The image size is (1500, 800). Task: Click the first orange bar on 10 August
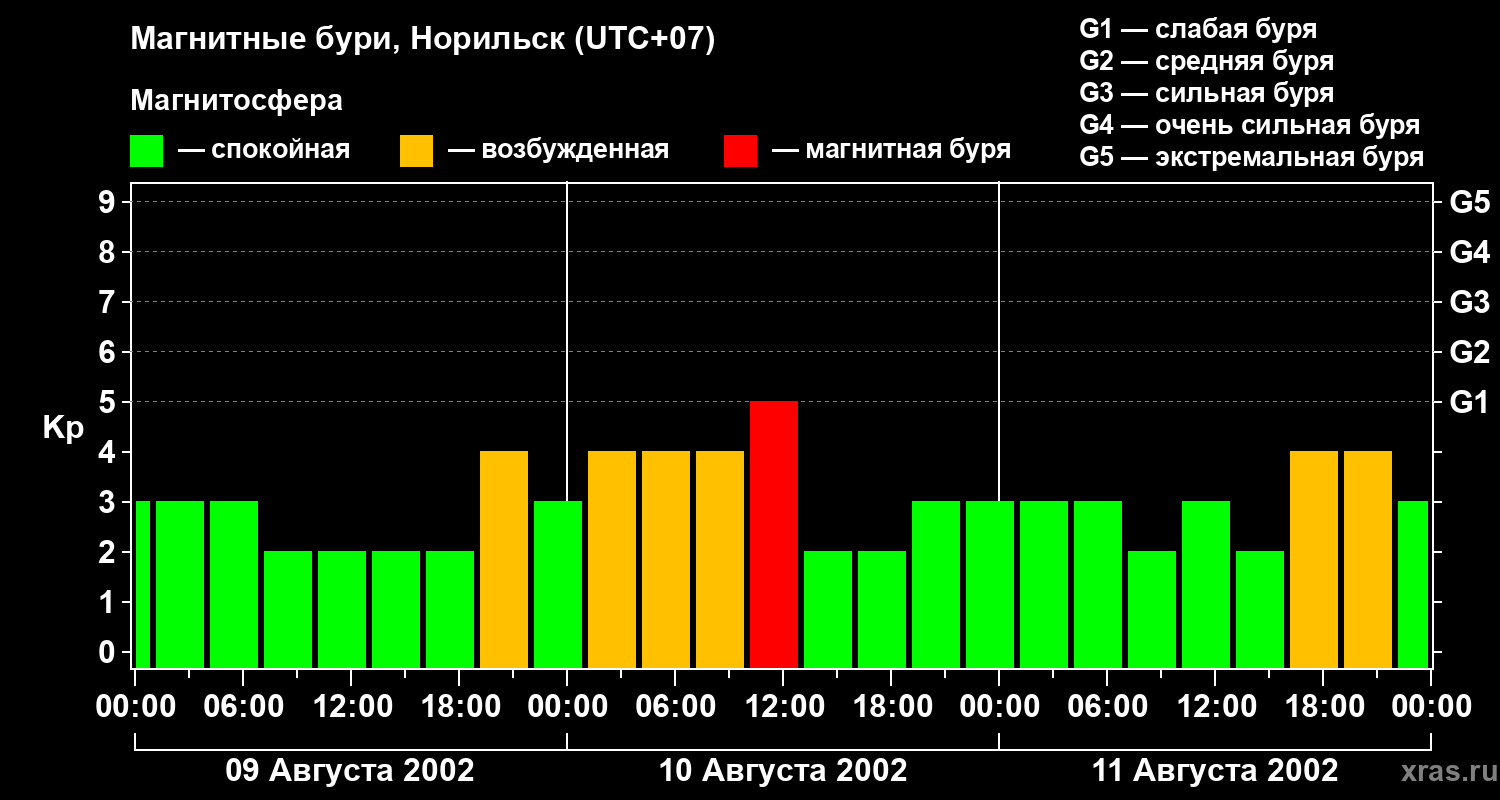click(x=612, y=559)
